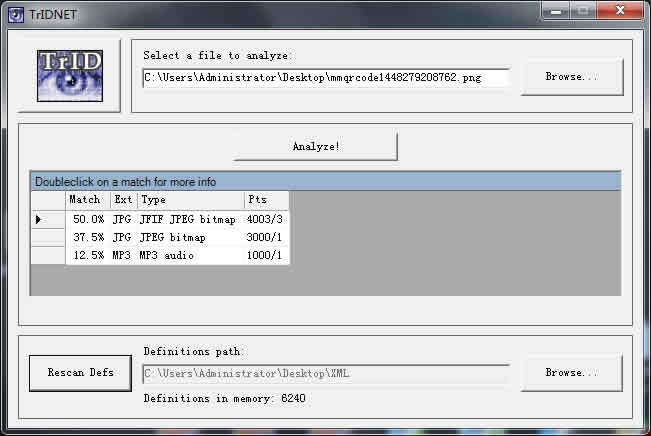651x436 pixels.
Task: Click the 1000/1 points cell
Action: pyautogui.click(x=266, y=255)
